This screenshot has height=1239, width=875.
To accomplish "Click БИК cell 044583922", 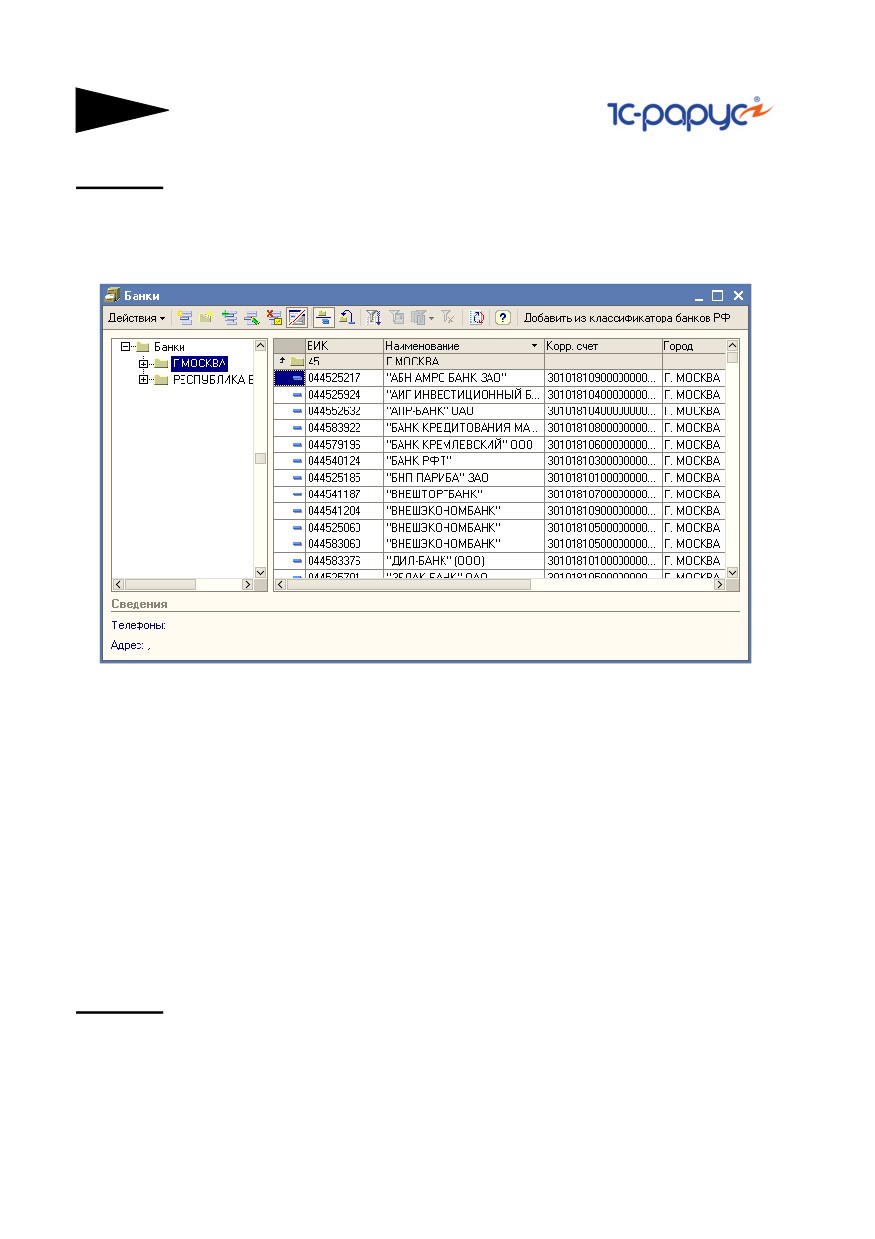I will point(344,428).
